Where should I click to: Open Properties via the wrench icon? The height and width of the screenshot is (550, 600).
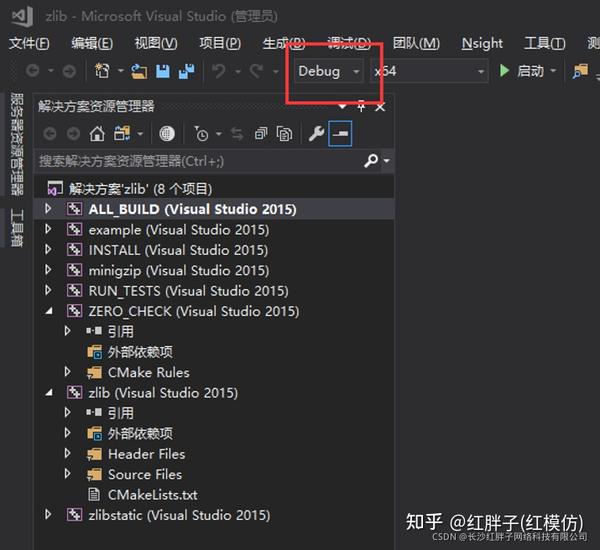[x=316, y=134]
